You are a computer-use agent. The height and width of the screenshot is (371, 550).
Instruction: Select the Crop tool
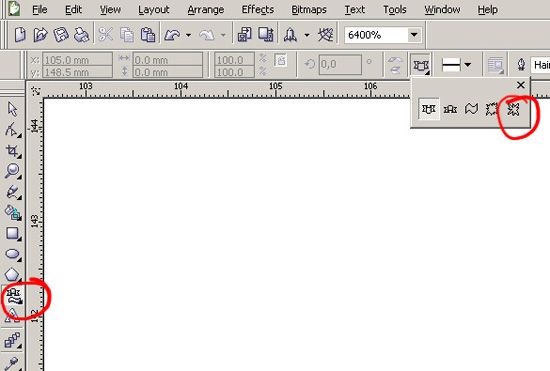(x=12, y=151)
